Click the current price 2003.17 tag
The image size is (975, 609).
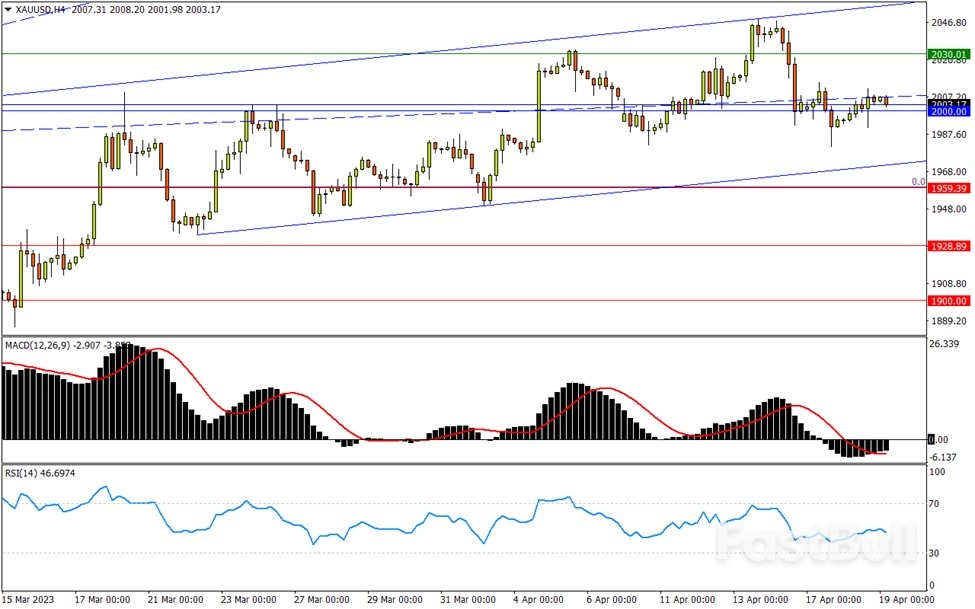point(947,104)
